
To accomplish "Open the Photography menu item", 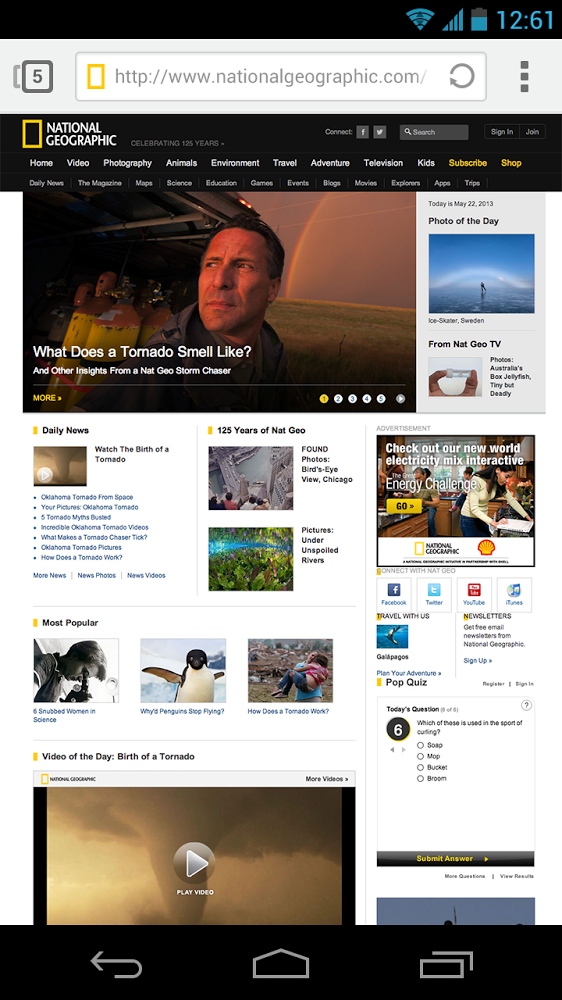I will [128, 163].
